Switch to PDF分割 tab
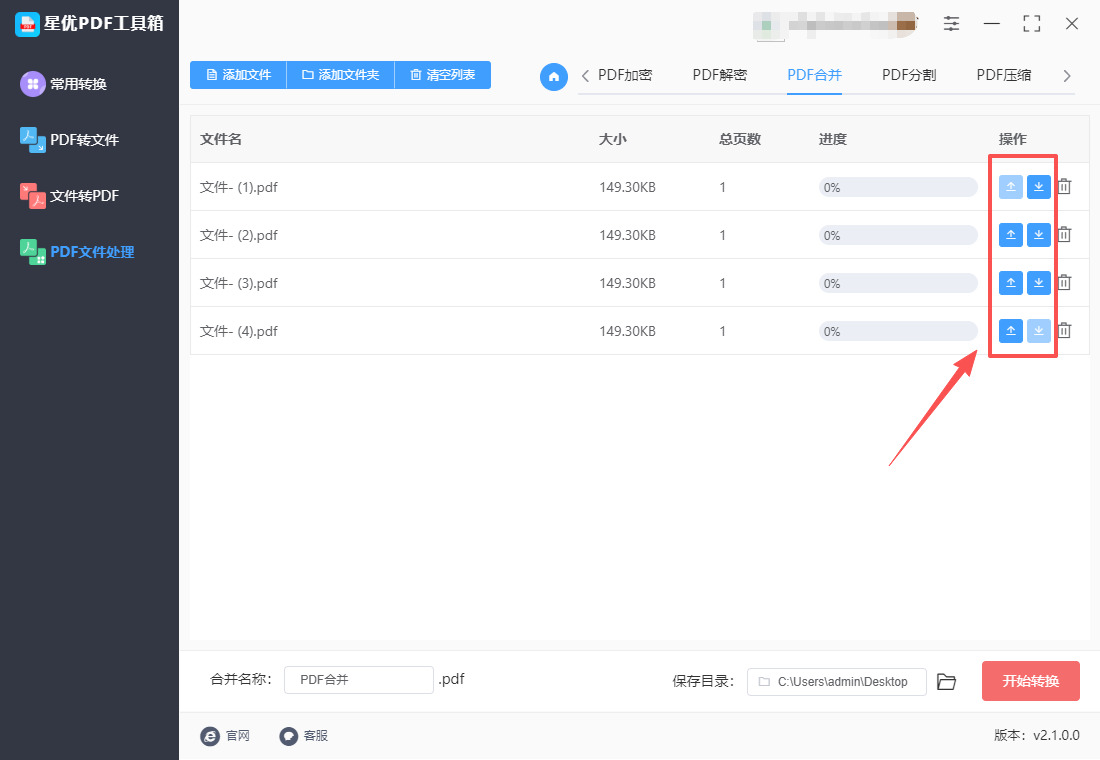Image resolution: width=1100 pixels, height=760 pixels. 909,75
